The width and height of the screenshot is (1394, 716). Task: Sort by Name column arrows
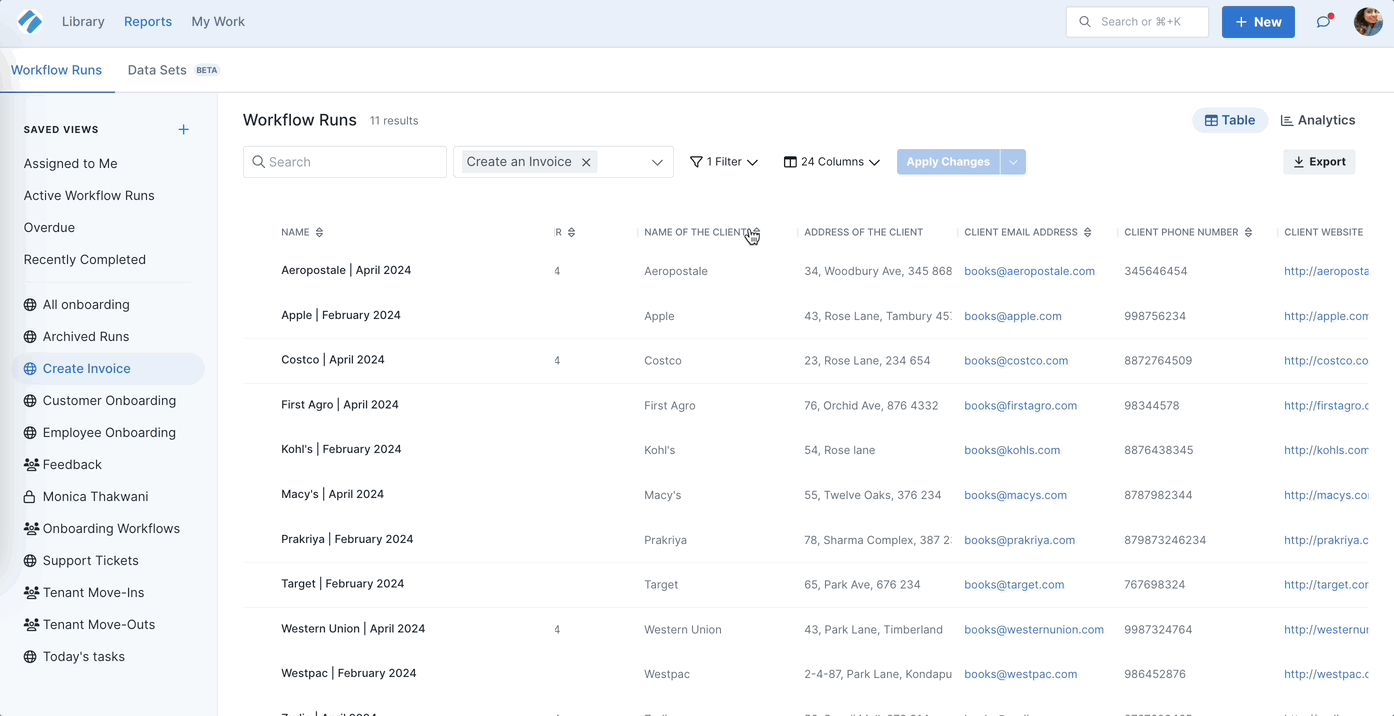[x=319, y=233]
